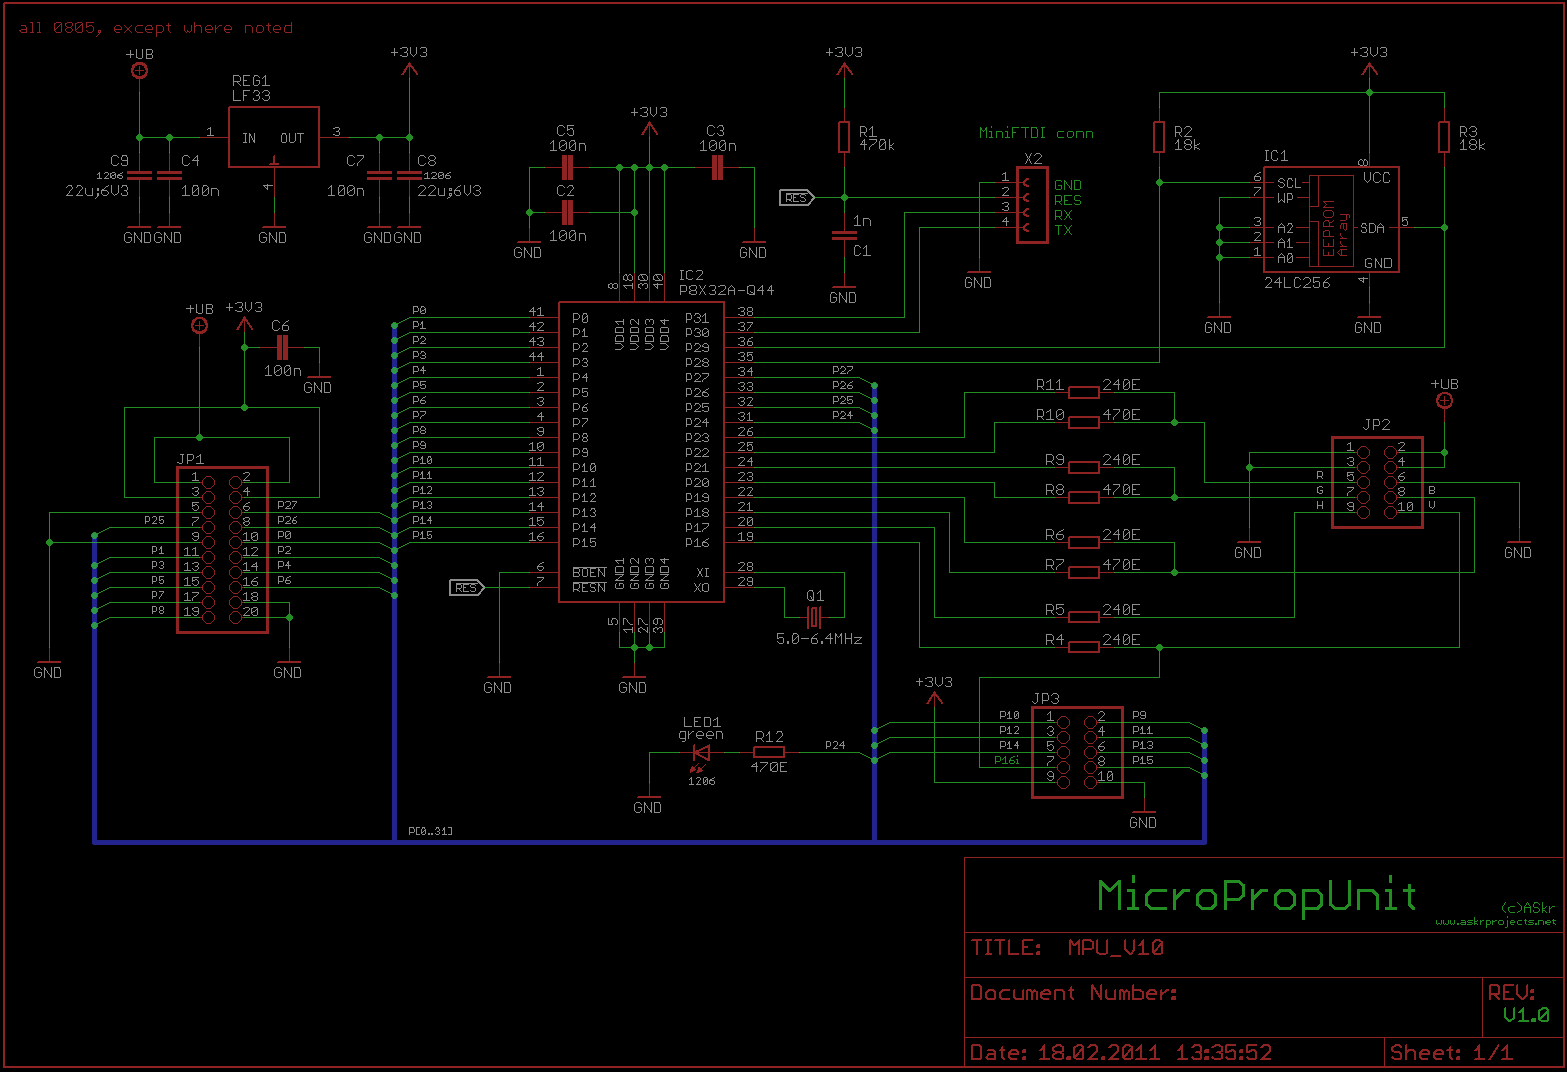Select the JP3 10-pin header

point(1077,752)
